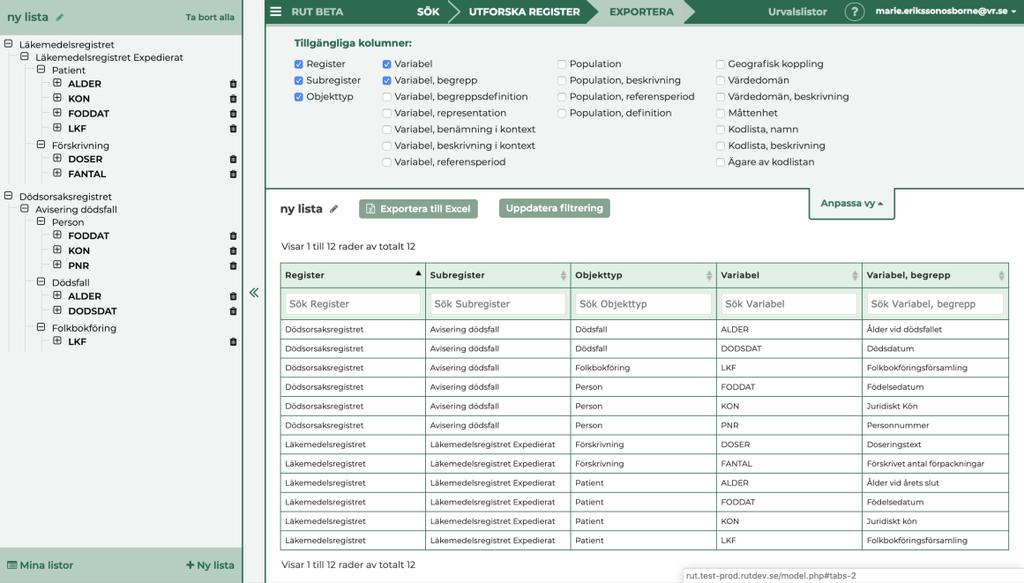
Task: Expand the DODSDAT variable node
Action: [x=57, y=310]
